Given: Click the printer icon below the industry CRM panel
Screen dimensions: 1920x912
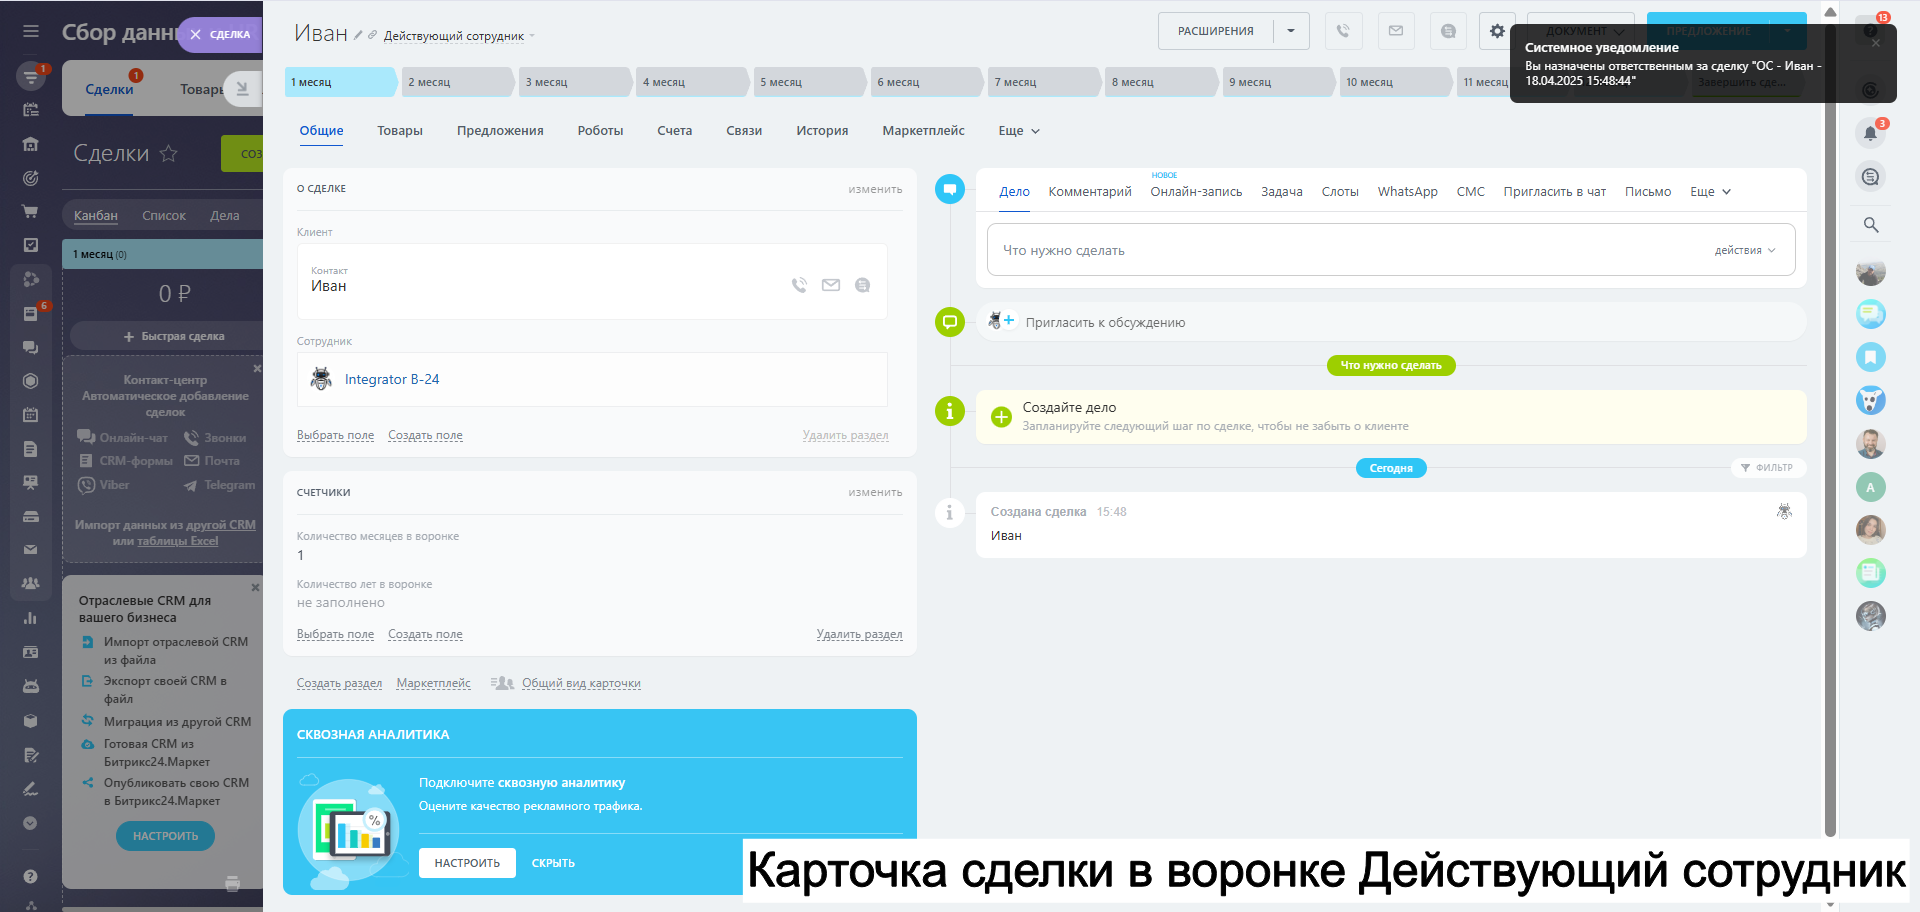Looking at the screenshot, I should (x=233, y=883).
